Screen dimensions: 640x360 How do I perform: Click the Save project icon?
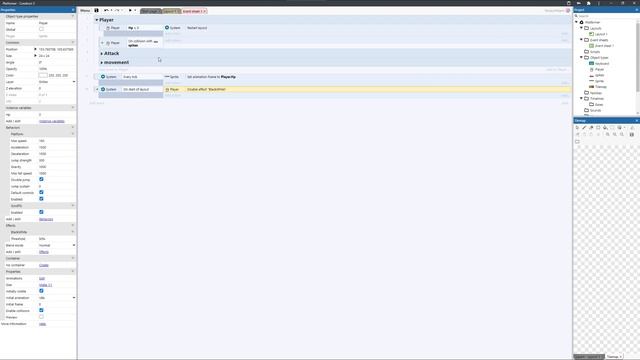tap(96, 11)
